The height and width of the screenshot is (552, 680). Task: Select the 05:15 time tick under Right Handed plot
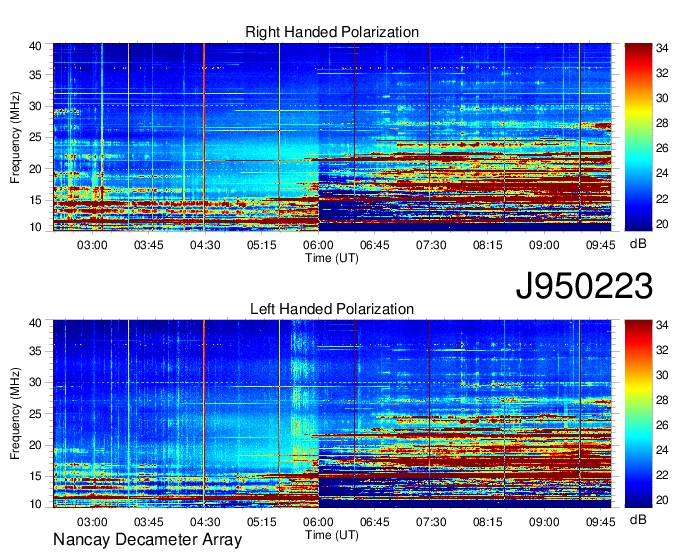pyautogui.click(x=262, y=245)
